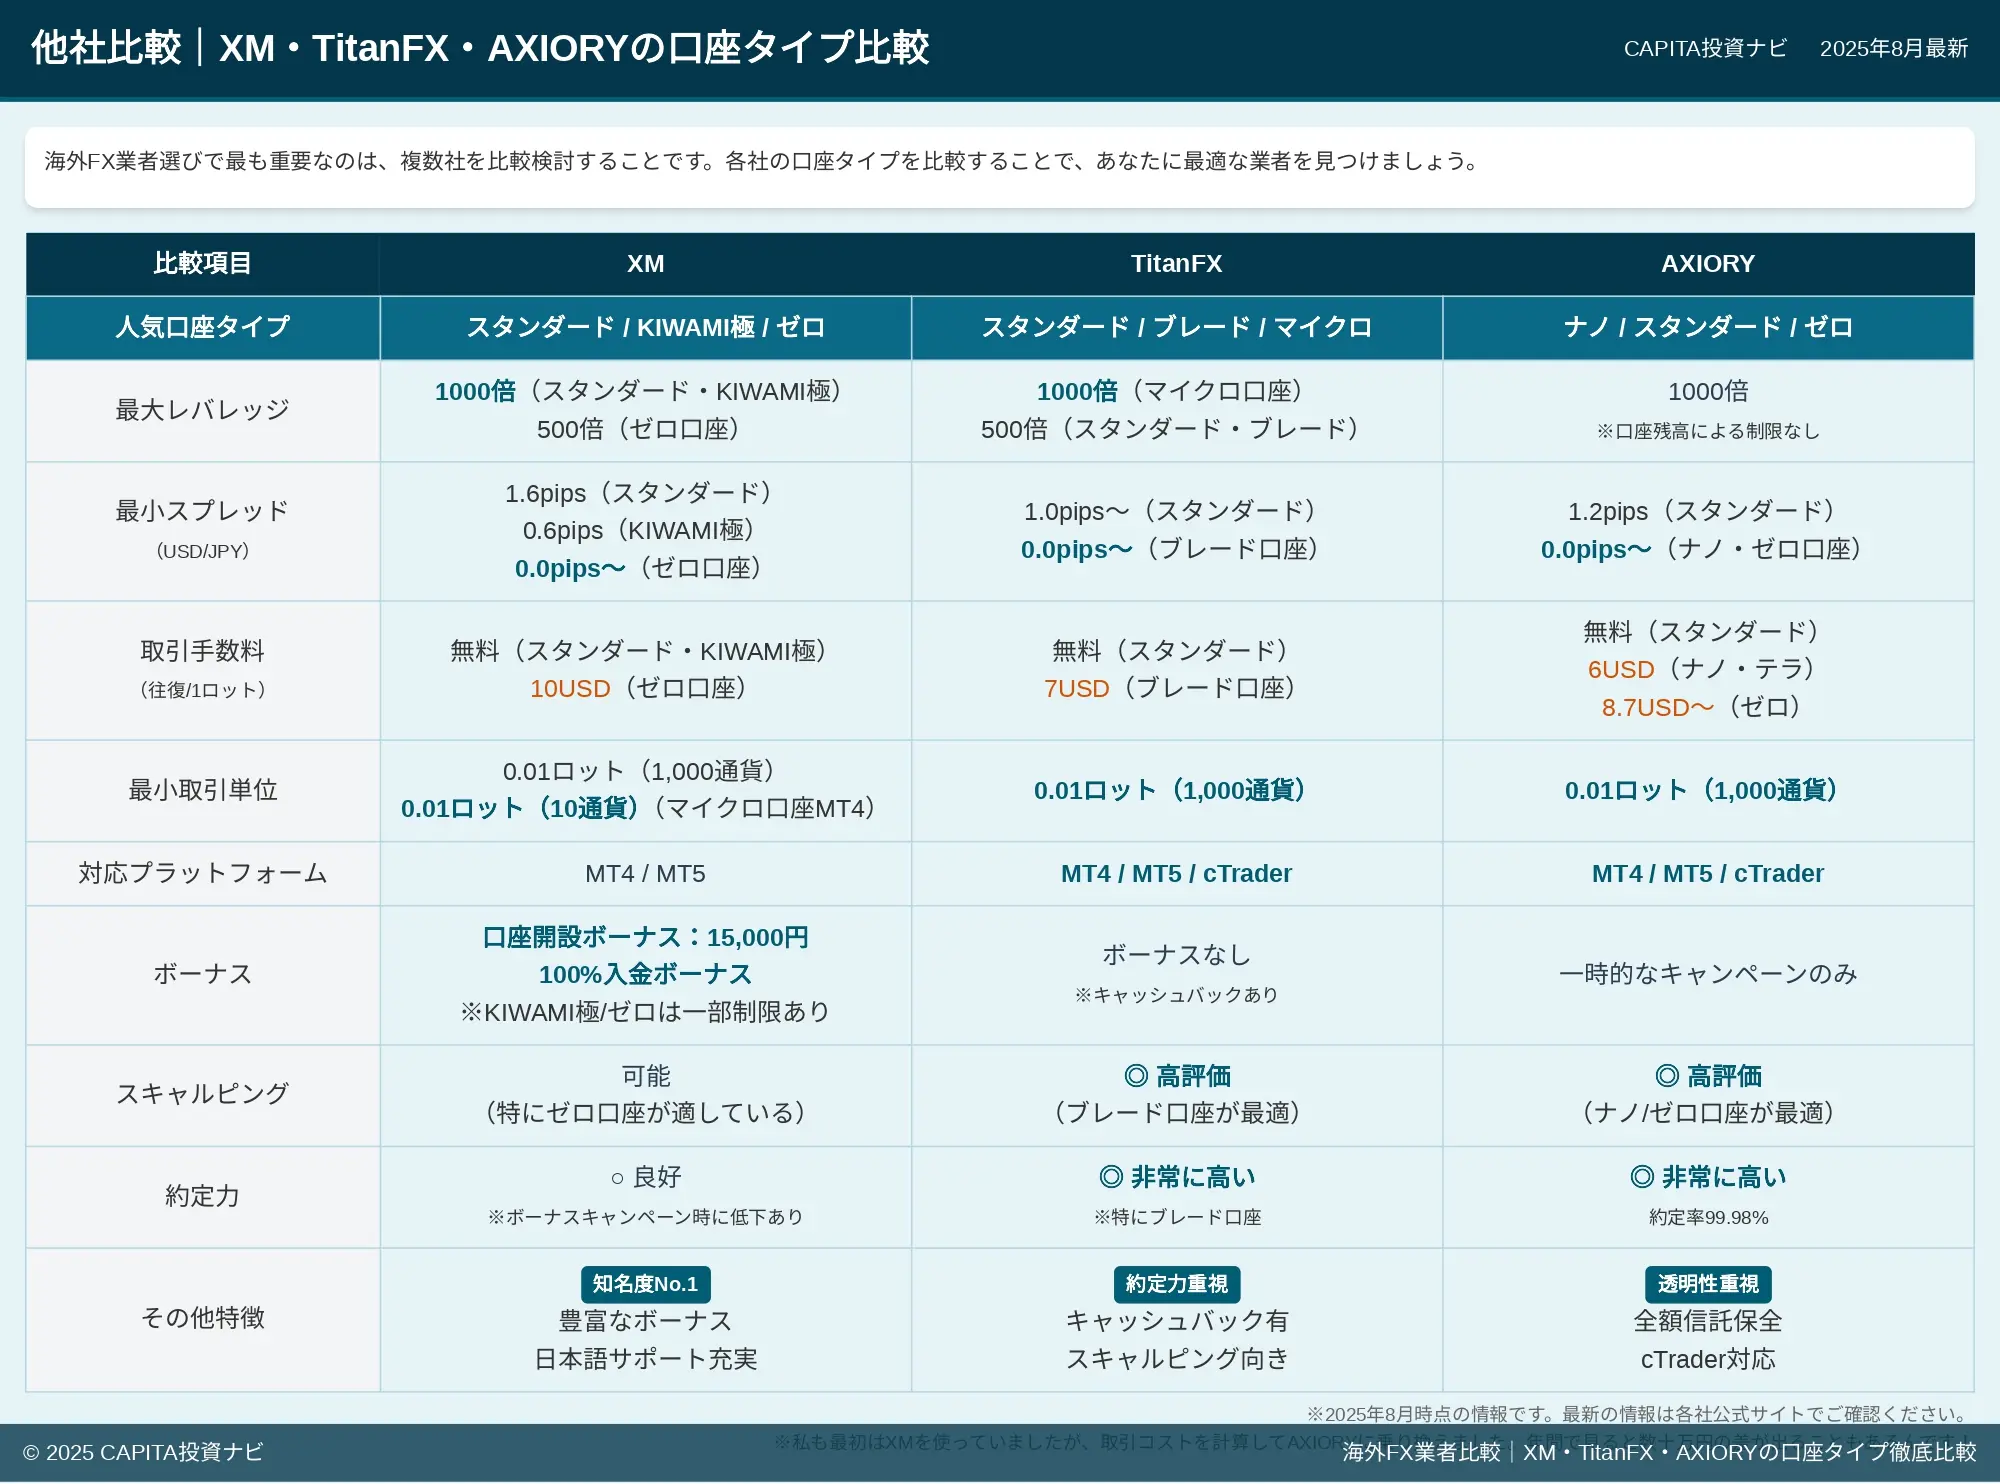The height and width of the screenshot is (1484, 2000).
Task: Click 口座開設ボーナス：15,000円 text
Action: click(x=645, y=937)
